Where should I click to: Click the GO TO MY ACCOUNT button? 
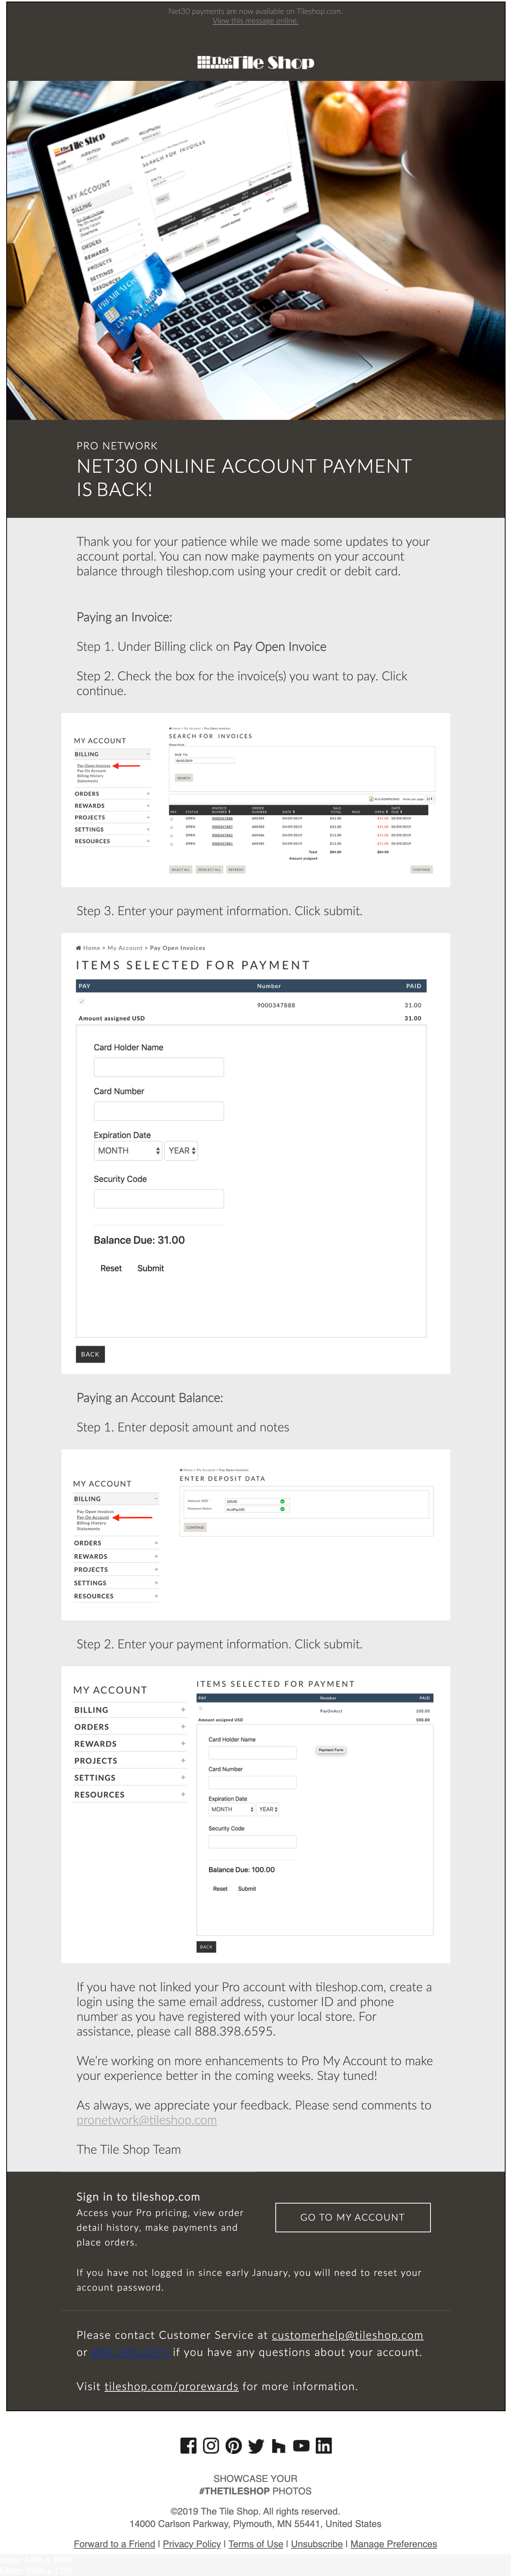point(353,2217)
